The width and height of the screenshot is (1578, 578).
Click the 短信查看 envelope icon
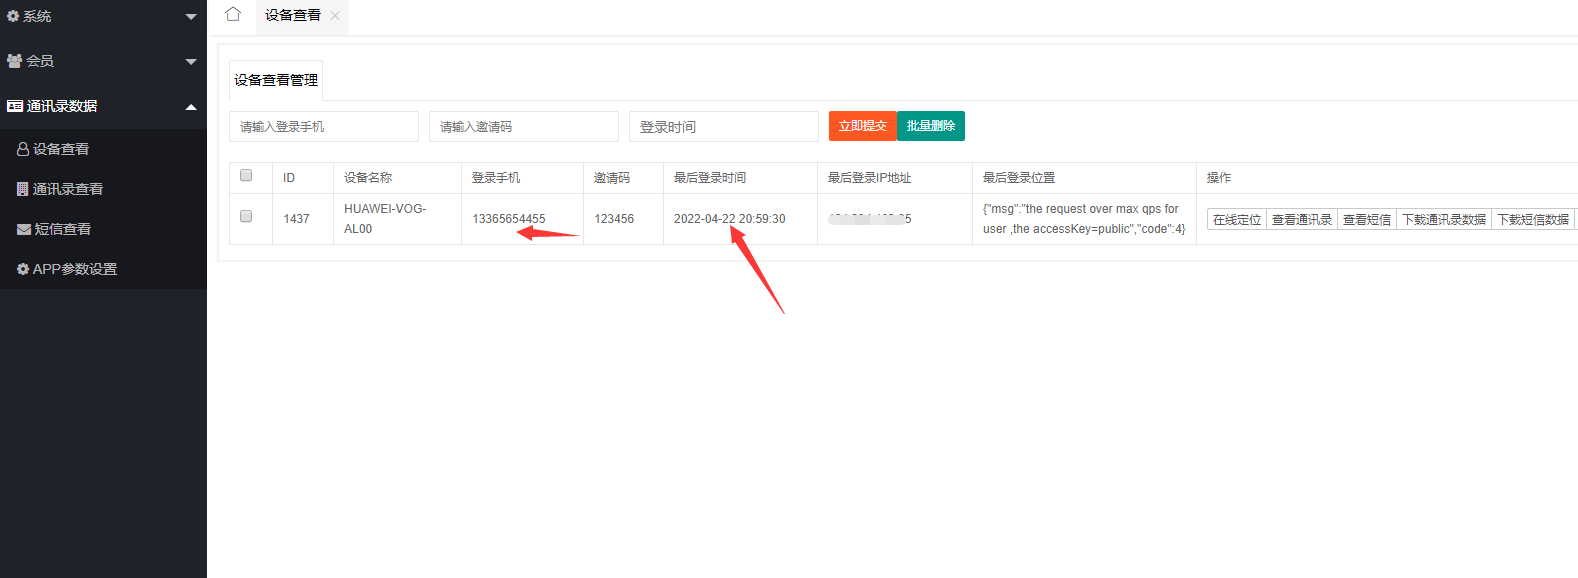(x=24, y=229)
